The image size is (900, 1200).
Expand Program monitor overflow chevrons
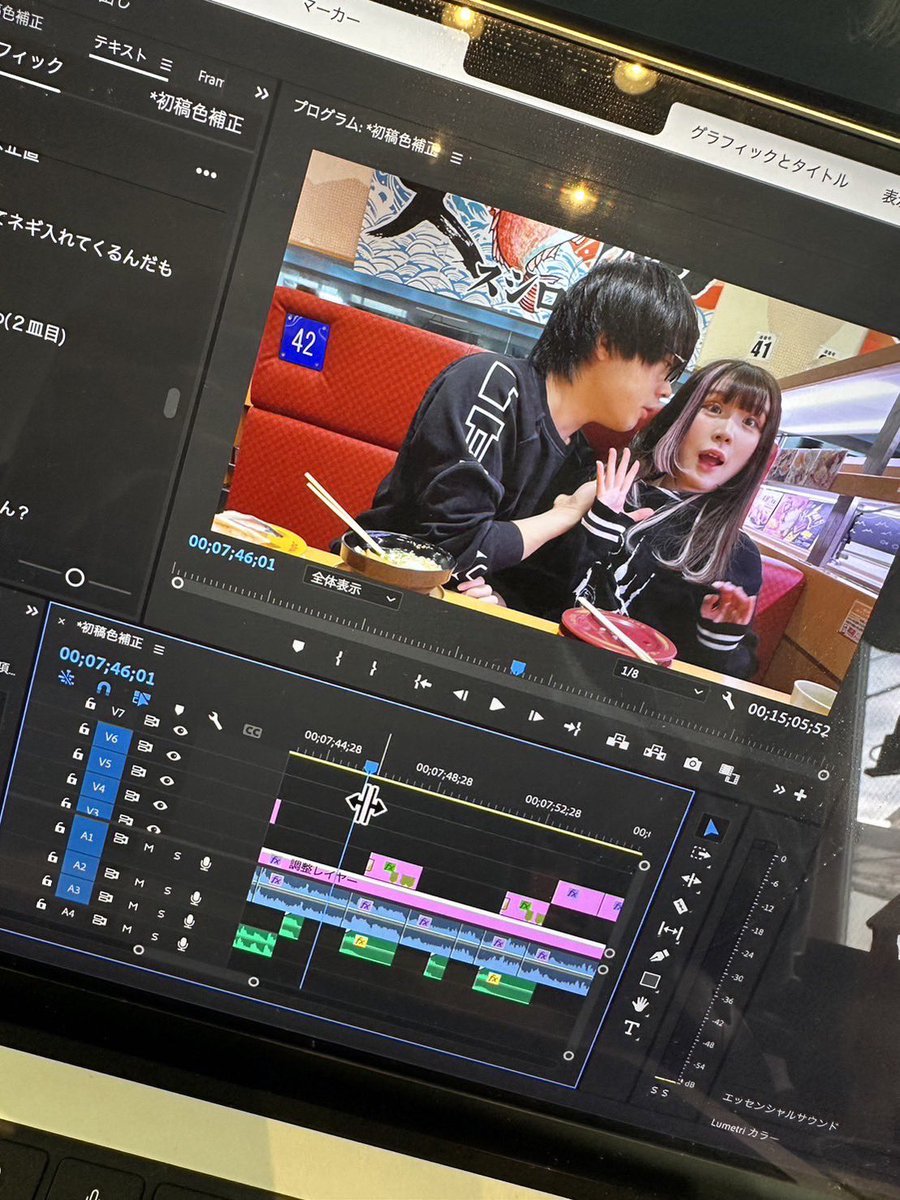(x=780, y=789)
